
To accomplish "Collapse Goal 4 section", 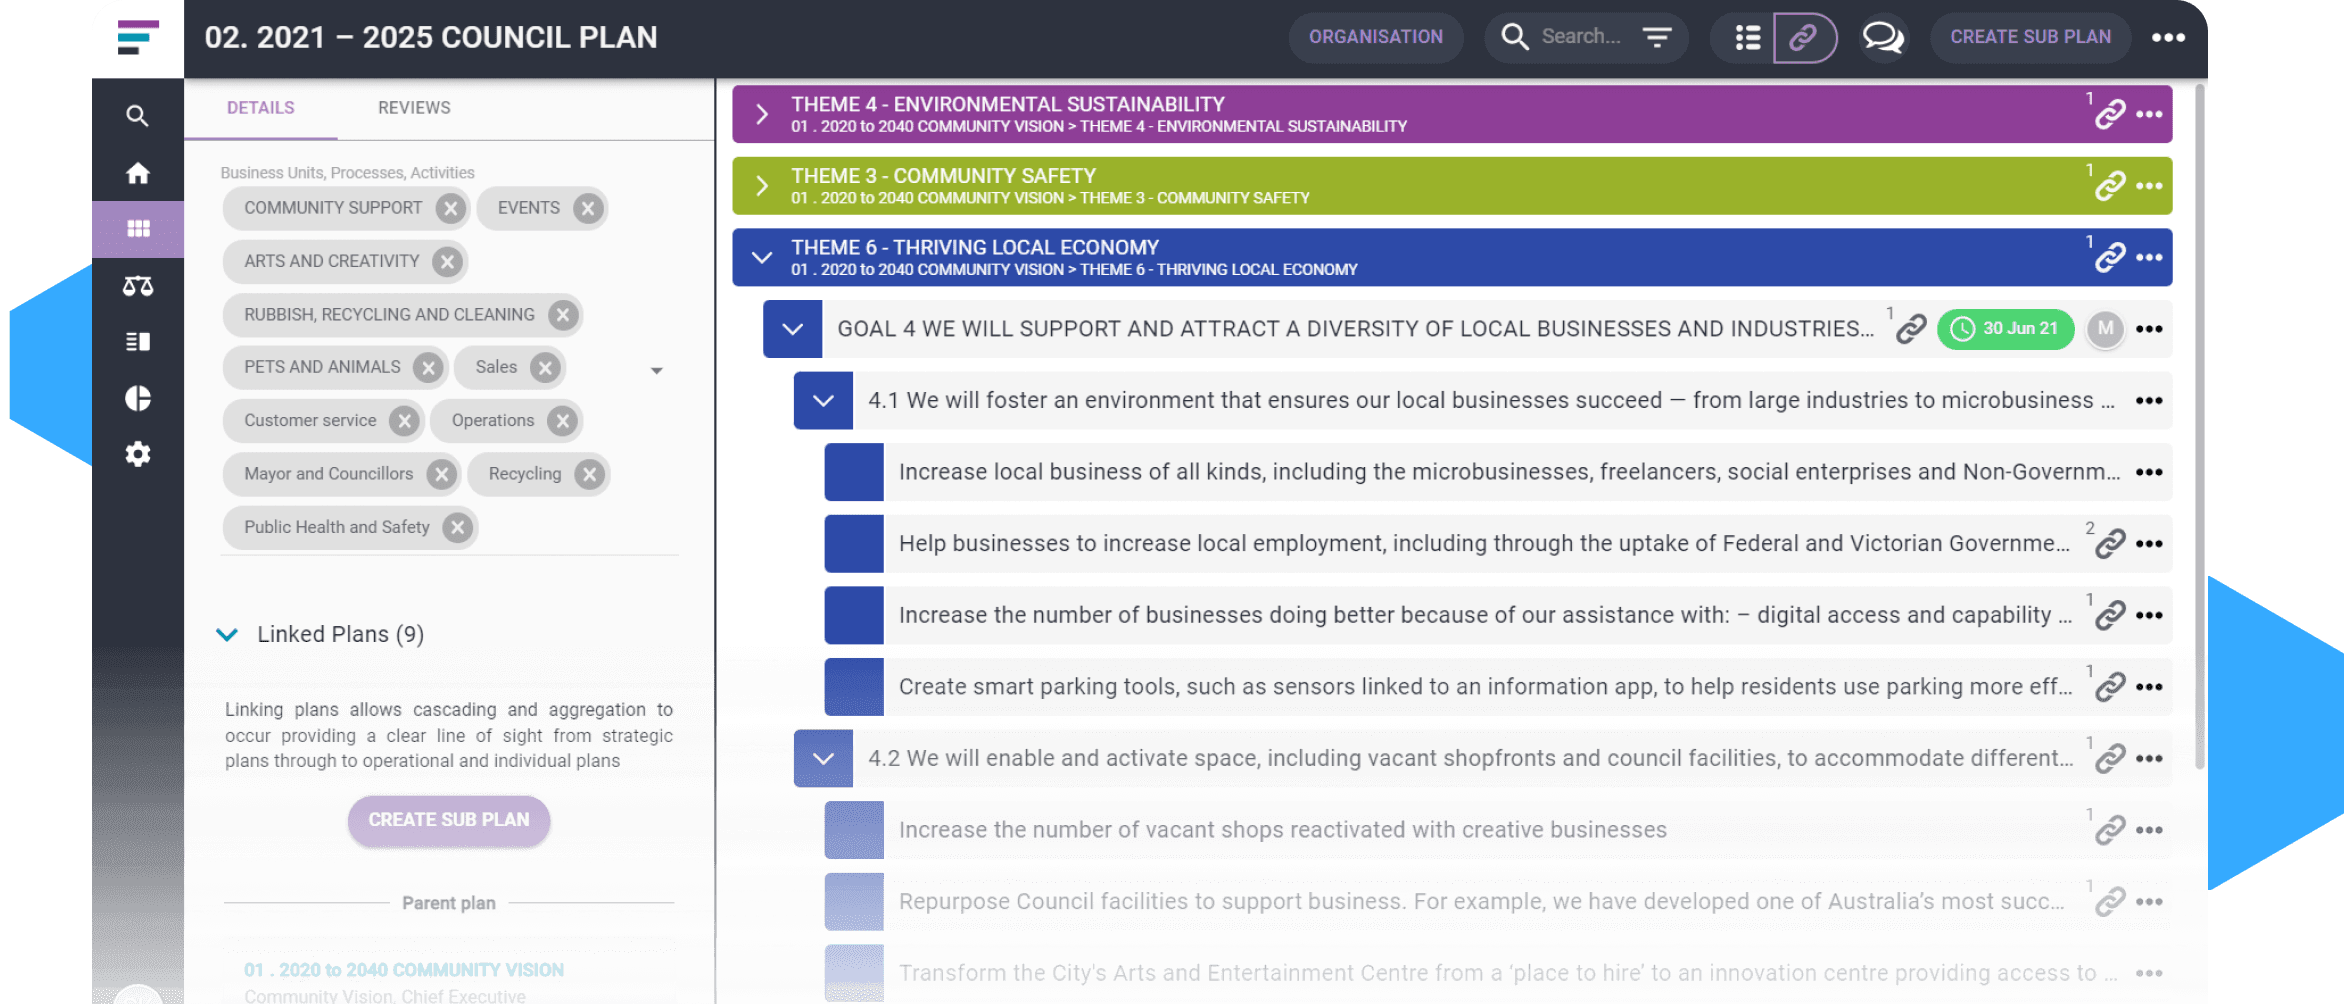I will click(x=793, y=329).
